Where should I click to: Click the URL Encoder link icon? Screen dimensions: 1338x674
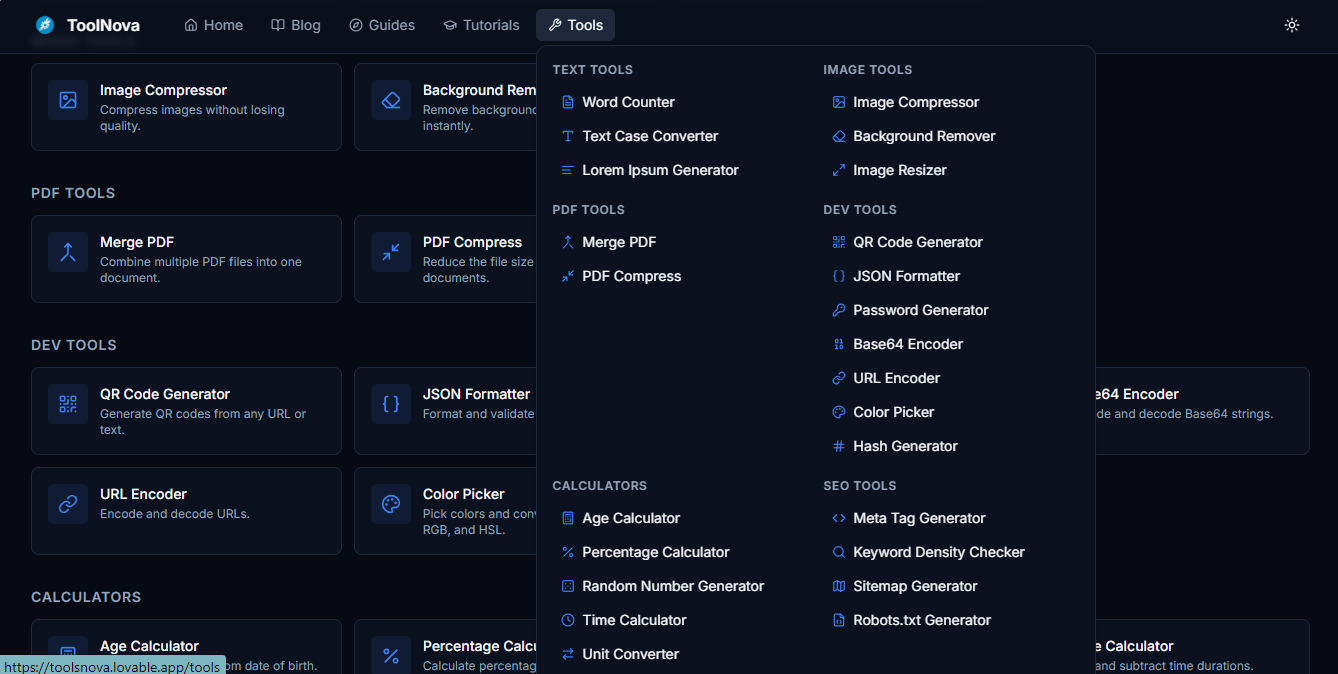click(837, 378)
